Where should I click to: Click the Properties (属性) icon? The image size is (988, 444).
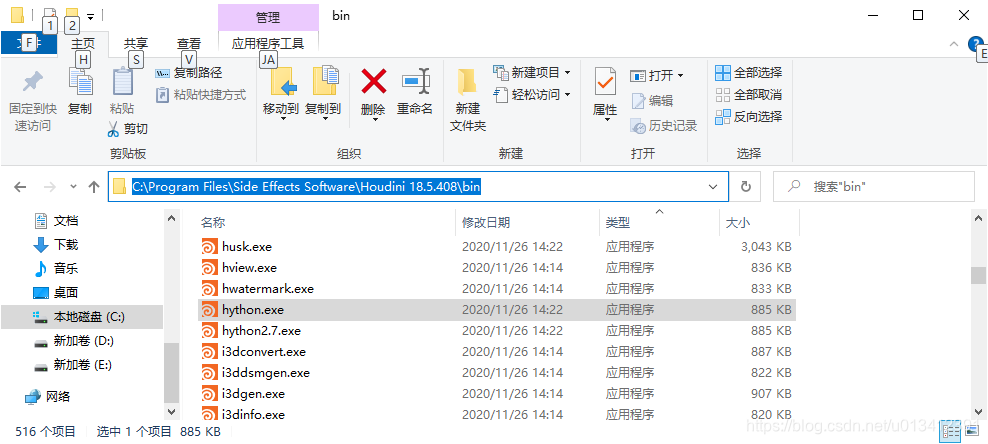coord(605,82)
